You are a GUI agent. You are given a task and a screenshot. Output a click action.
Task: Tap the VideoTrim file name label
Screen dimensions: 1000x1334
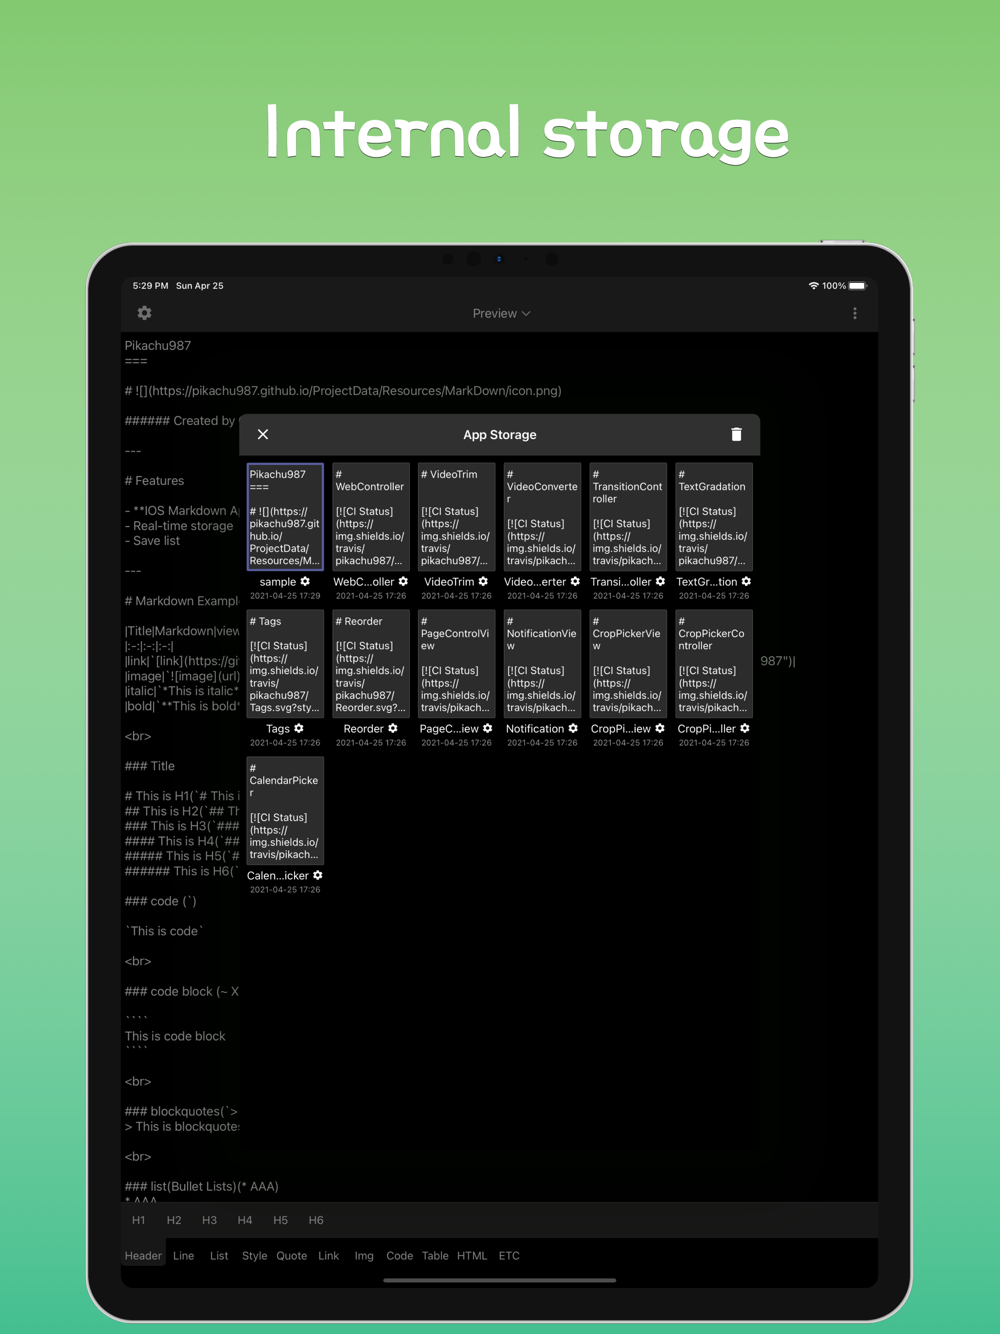pos(449,582)
